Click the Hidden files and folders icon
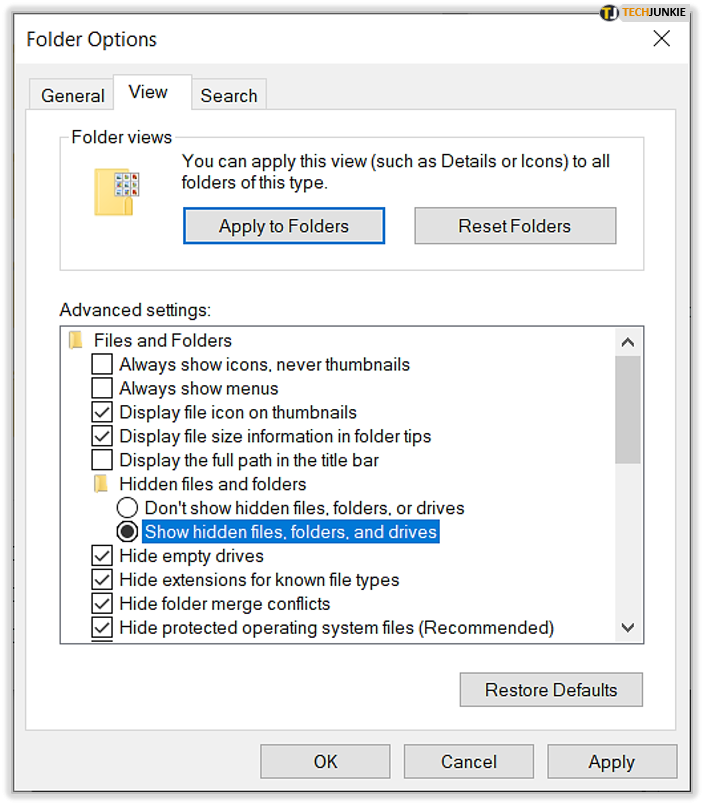This screenshot has height=805, width=704. (101, 484)
